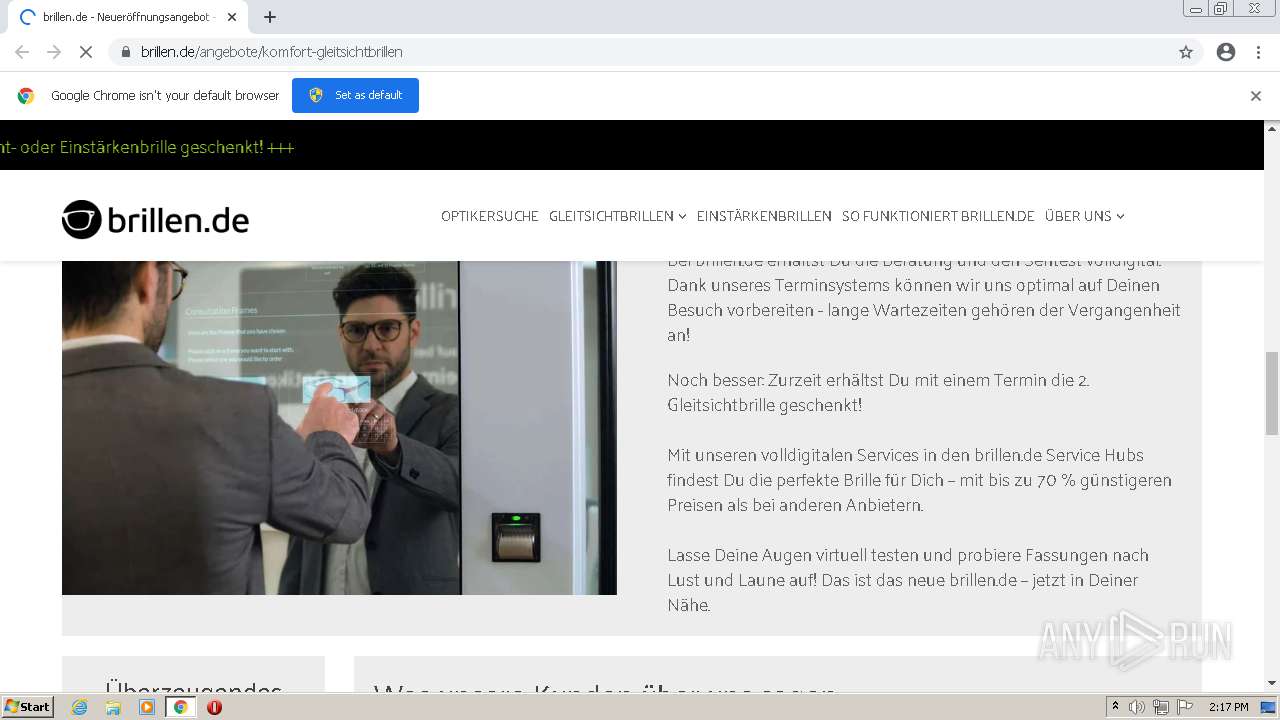Open the Action Center flag icon
This screenshot has width=1280, height=720.
(x=1185, y=707)
